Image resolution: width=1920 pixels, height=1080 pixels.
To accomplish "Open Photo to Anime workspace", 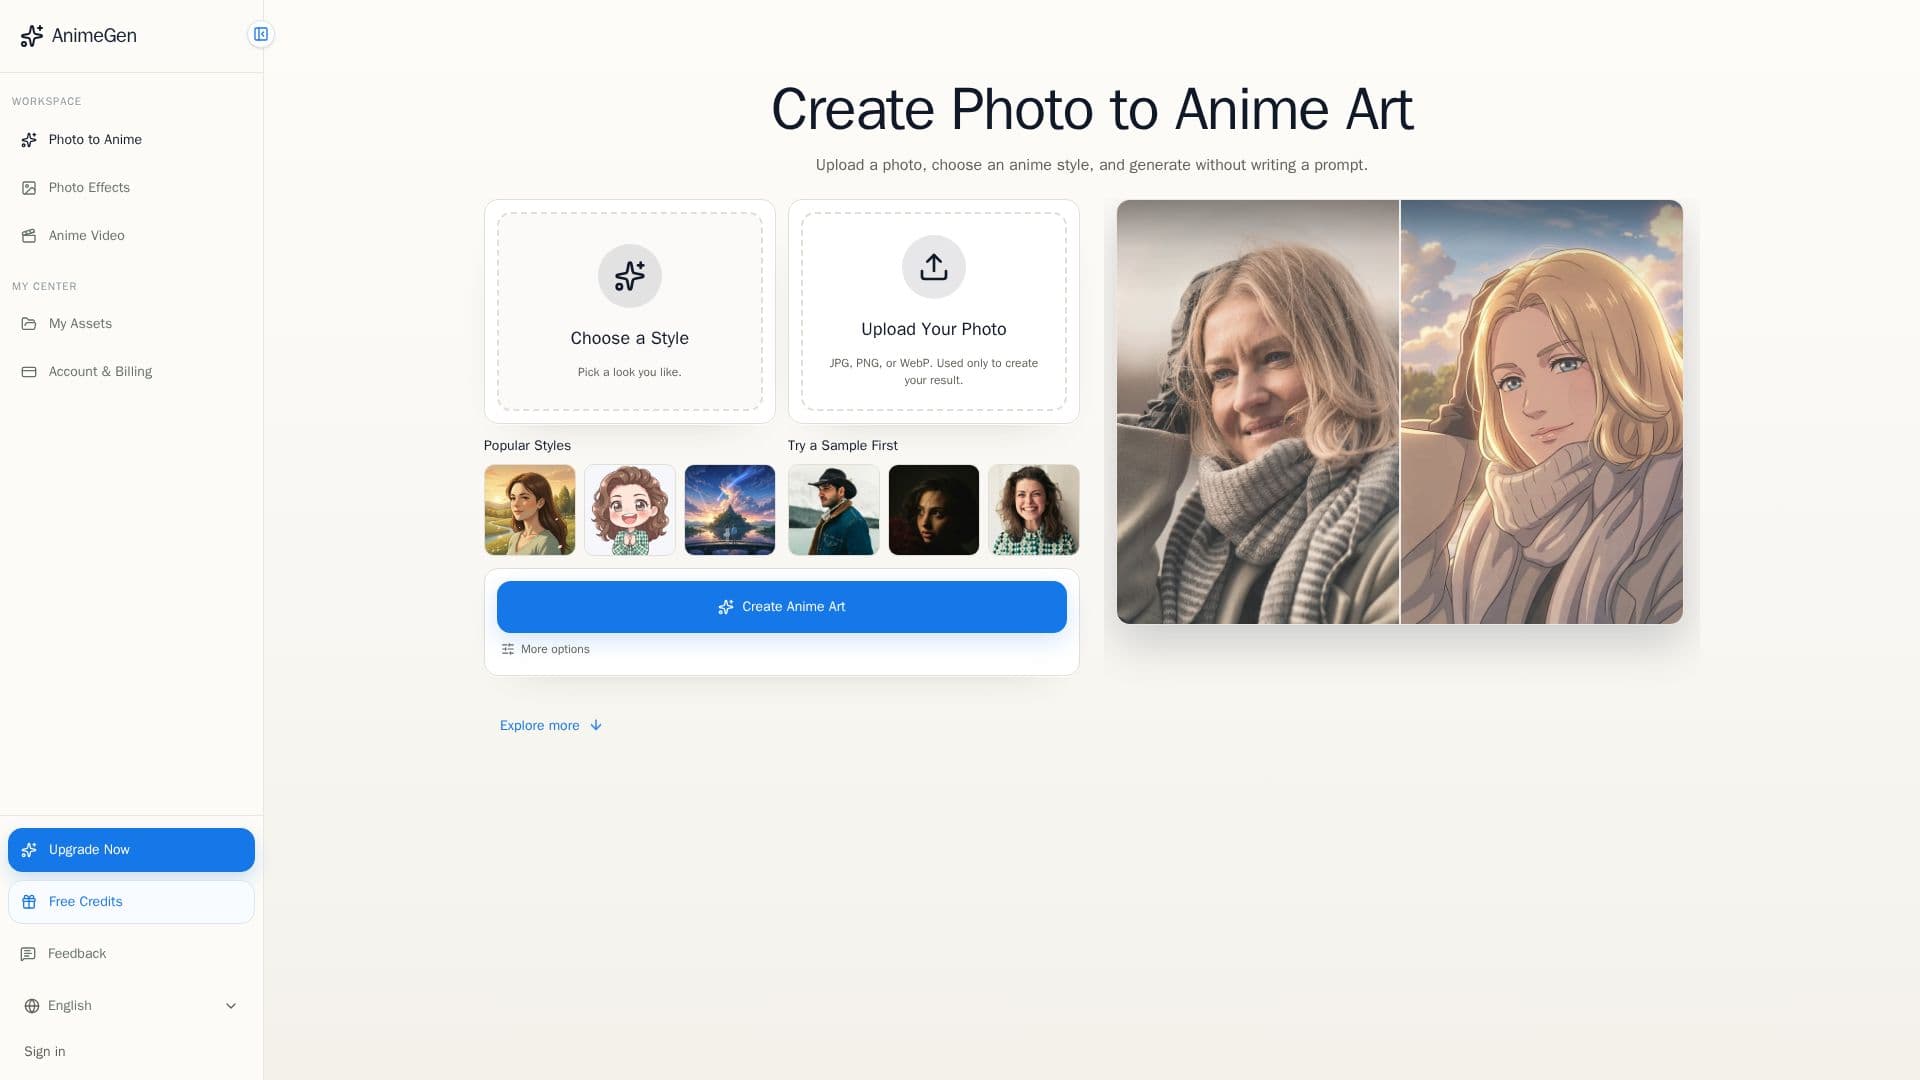I will (131, 140).
